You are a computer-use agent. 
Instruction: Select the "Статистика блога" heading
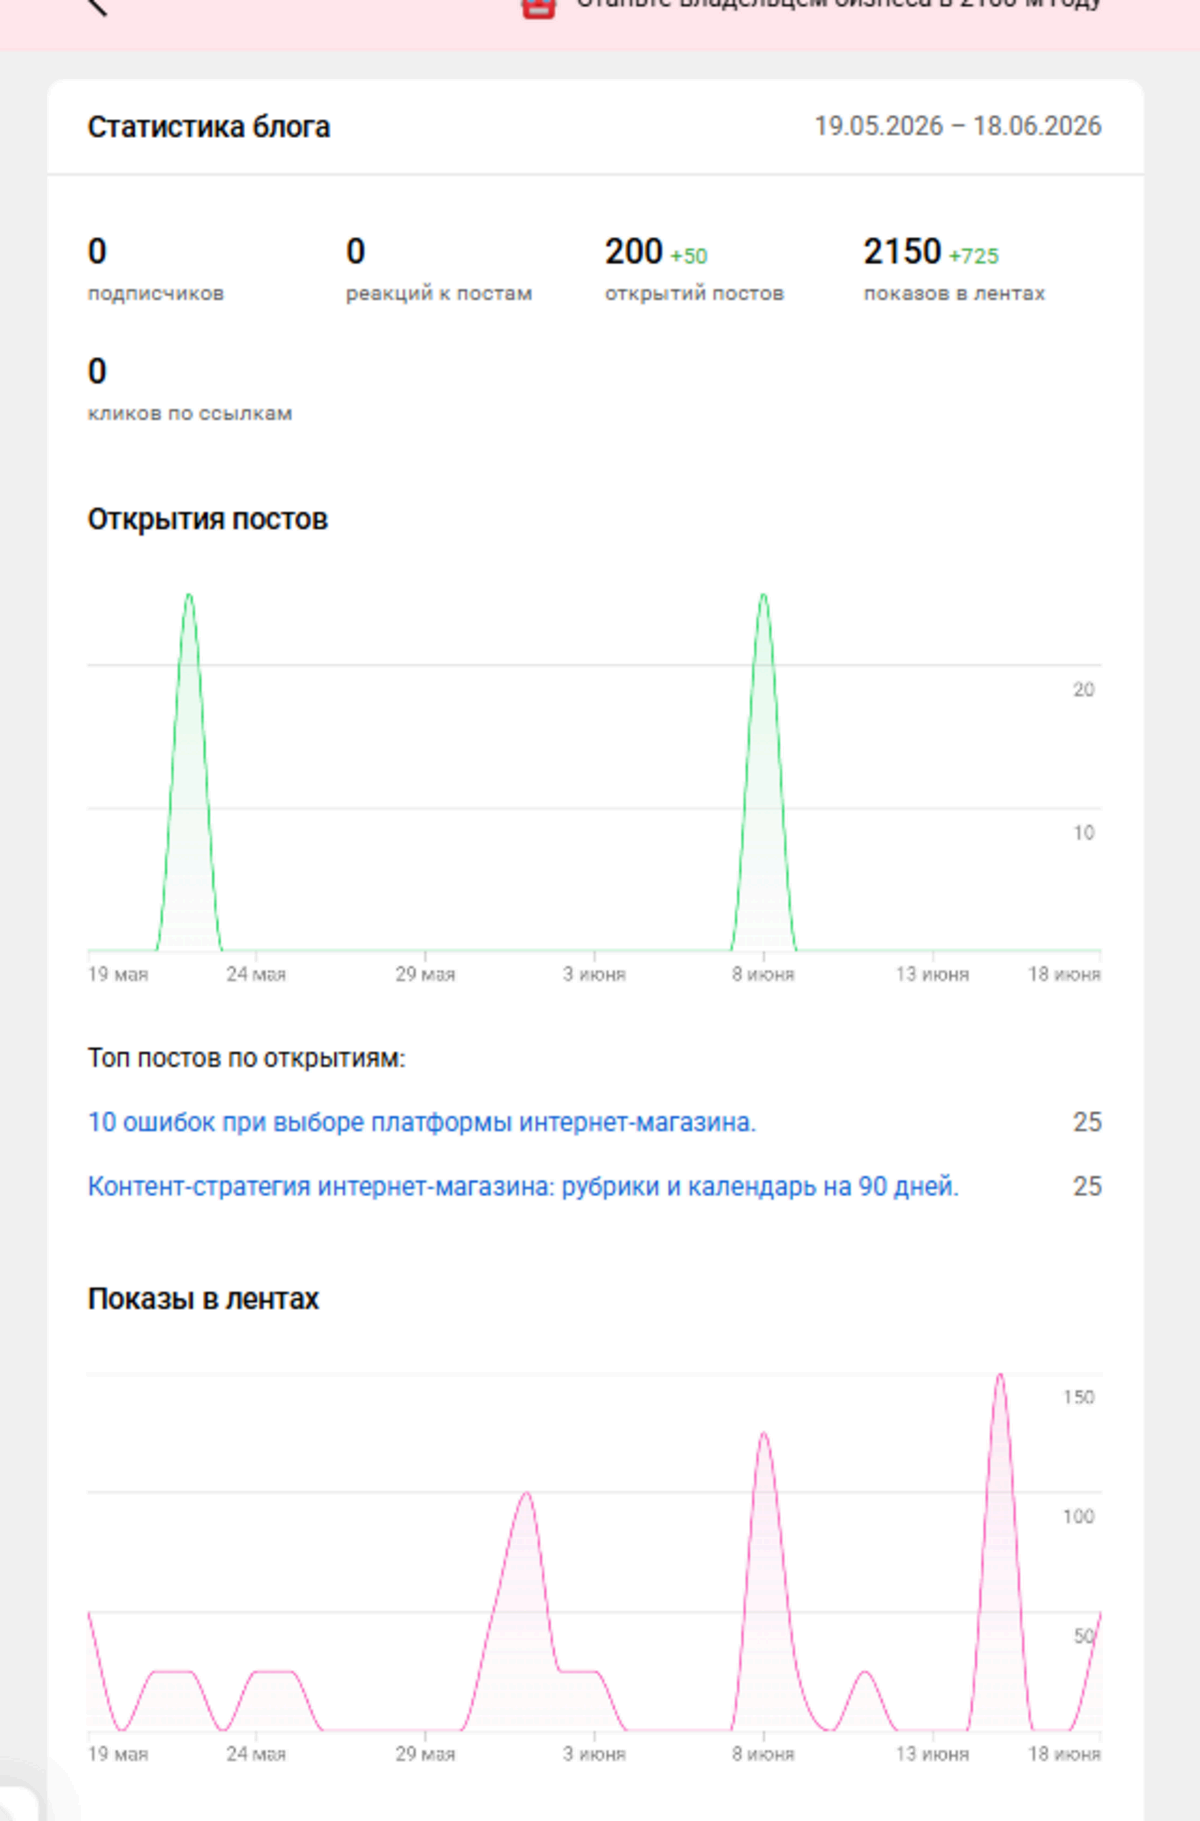[209, 127]
